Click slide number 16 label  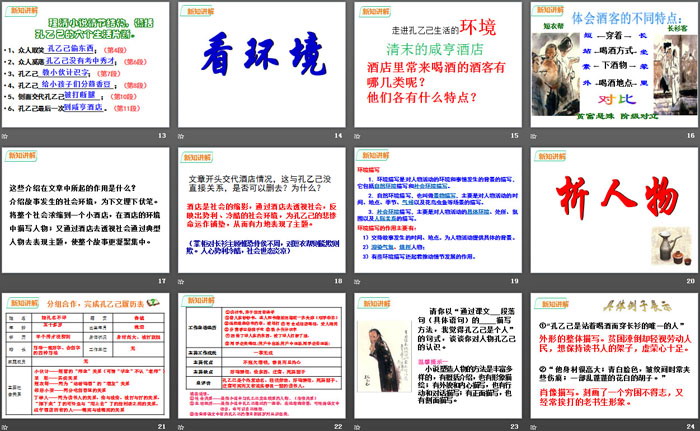tap(691, 135)
